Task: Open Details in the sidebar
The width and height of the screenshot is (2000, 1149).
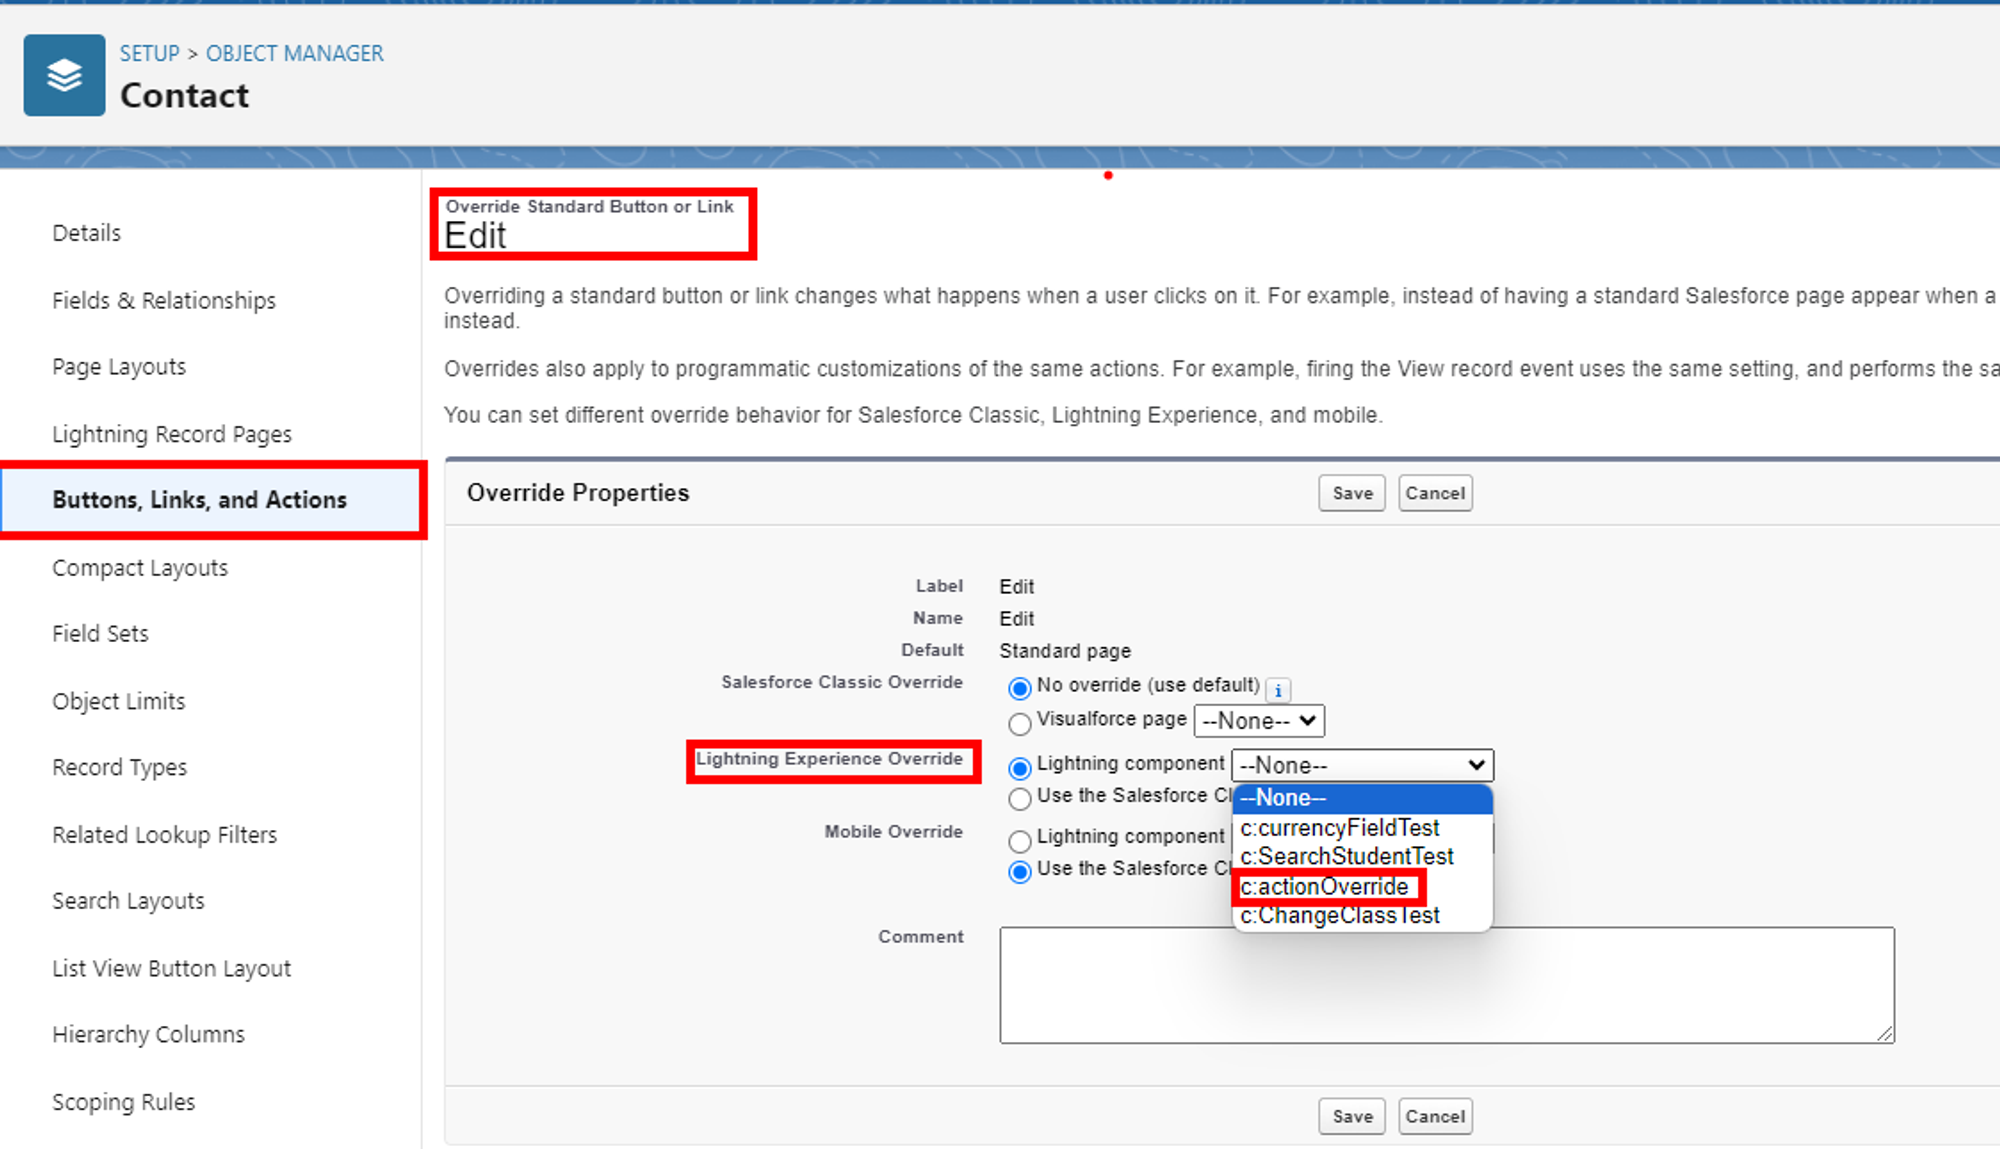Action: click(87, 233)
